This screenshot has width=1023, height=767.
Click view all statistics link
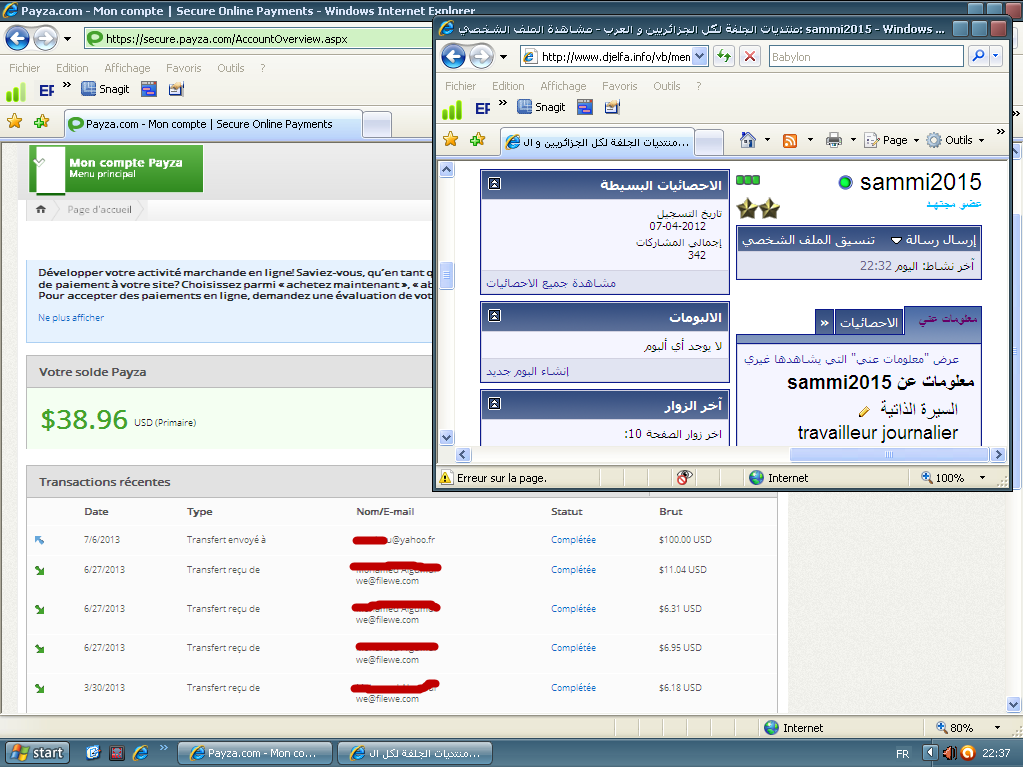pos(551,283)
